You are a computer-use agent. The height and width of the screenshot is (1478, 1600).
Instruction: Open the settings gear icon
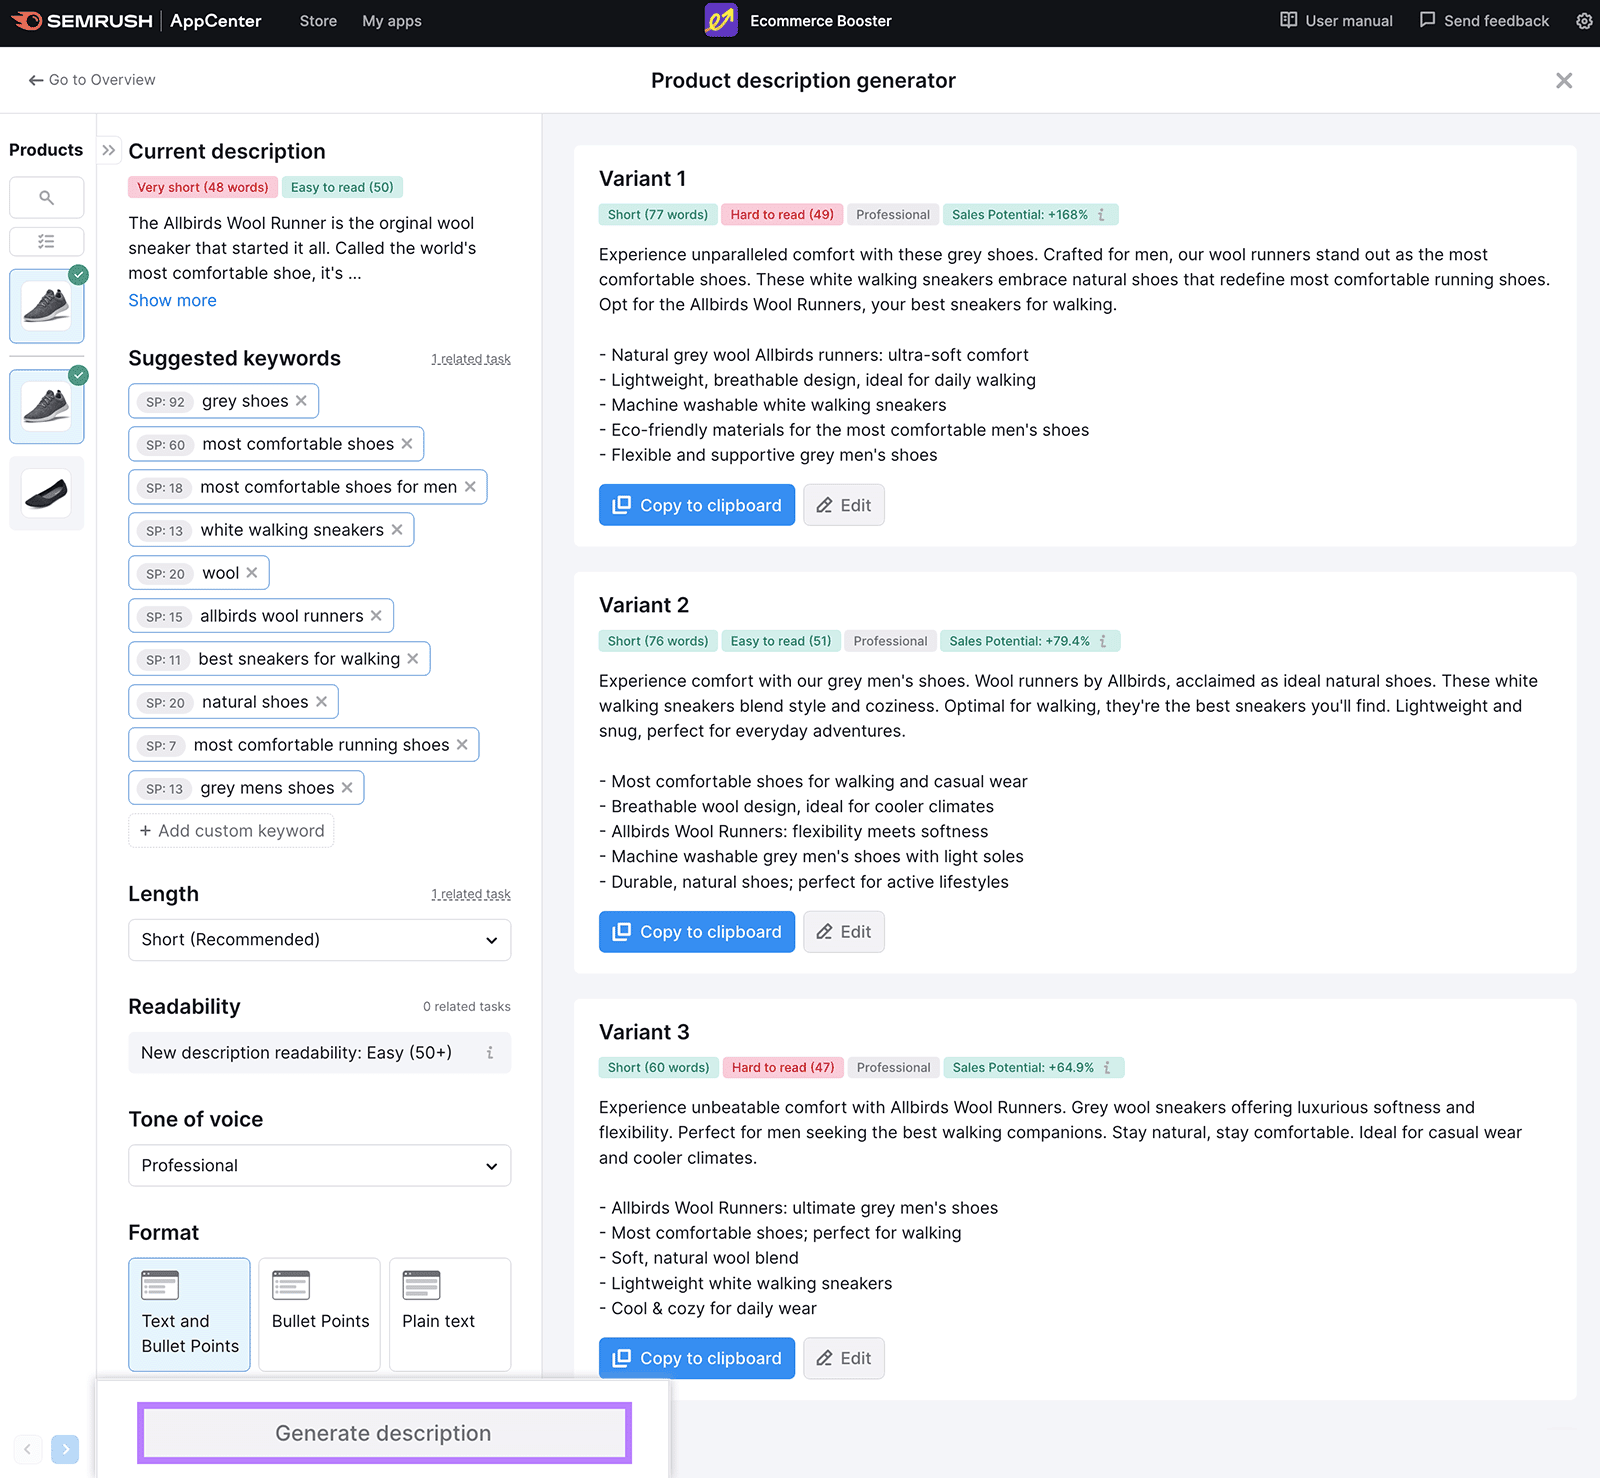1584,21
